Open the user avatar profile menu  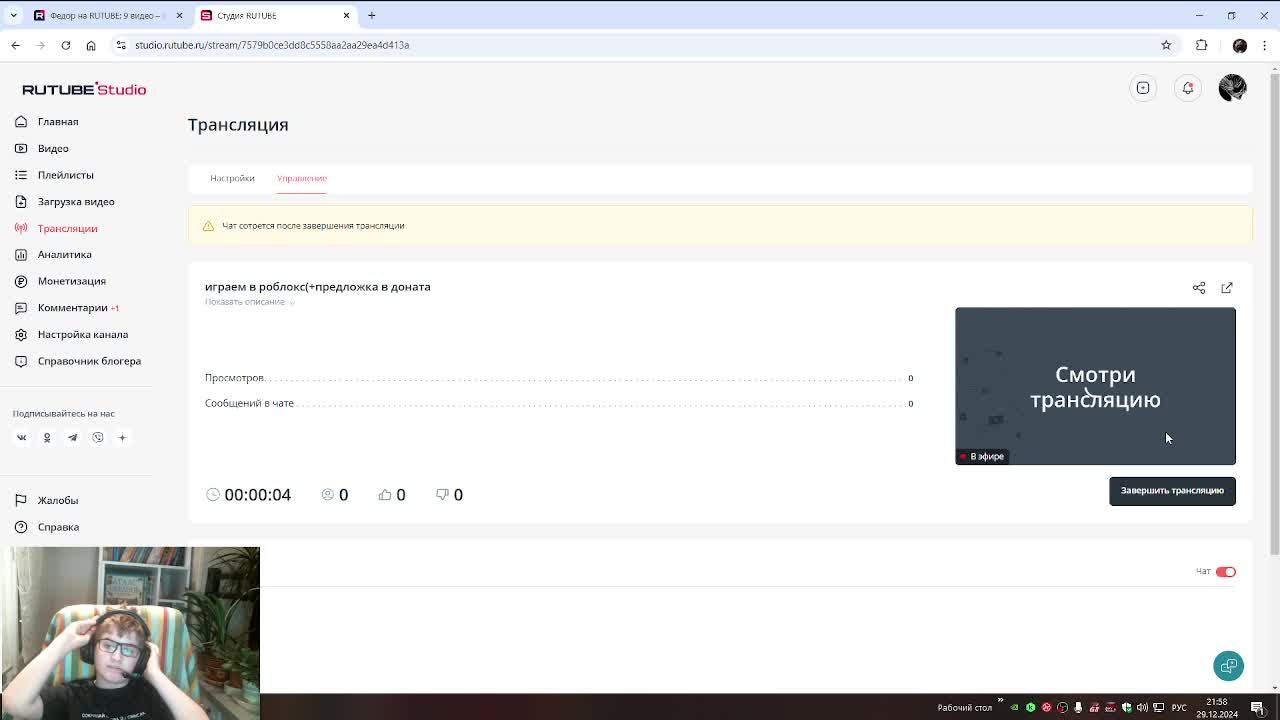1232,88
